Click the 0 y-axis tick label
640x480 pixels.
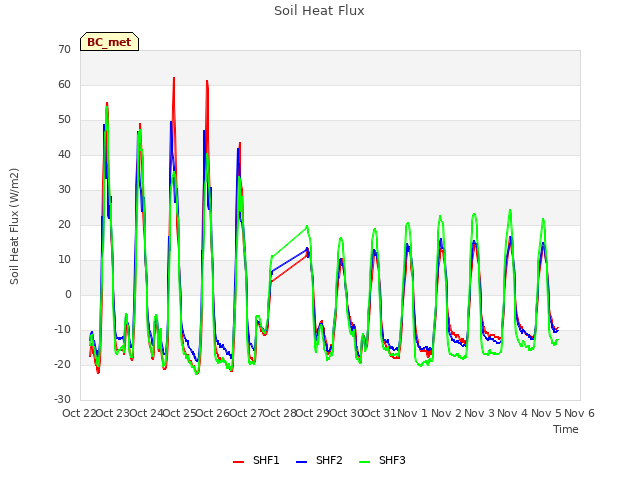(68, 295)
